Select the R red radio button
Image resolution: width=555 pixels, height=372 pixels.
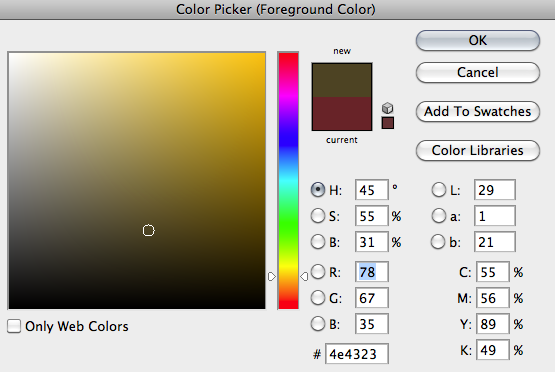(x=317, y=272)
